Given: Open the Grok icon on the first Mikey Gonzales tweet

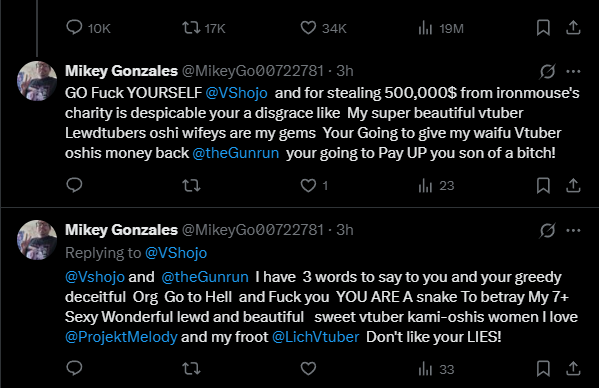Looking at the screenshot, I should point(547,71).
